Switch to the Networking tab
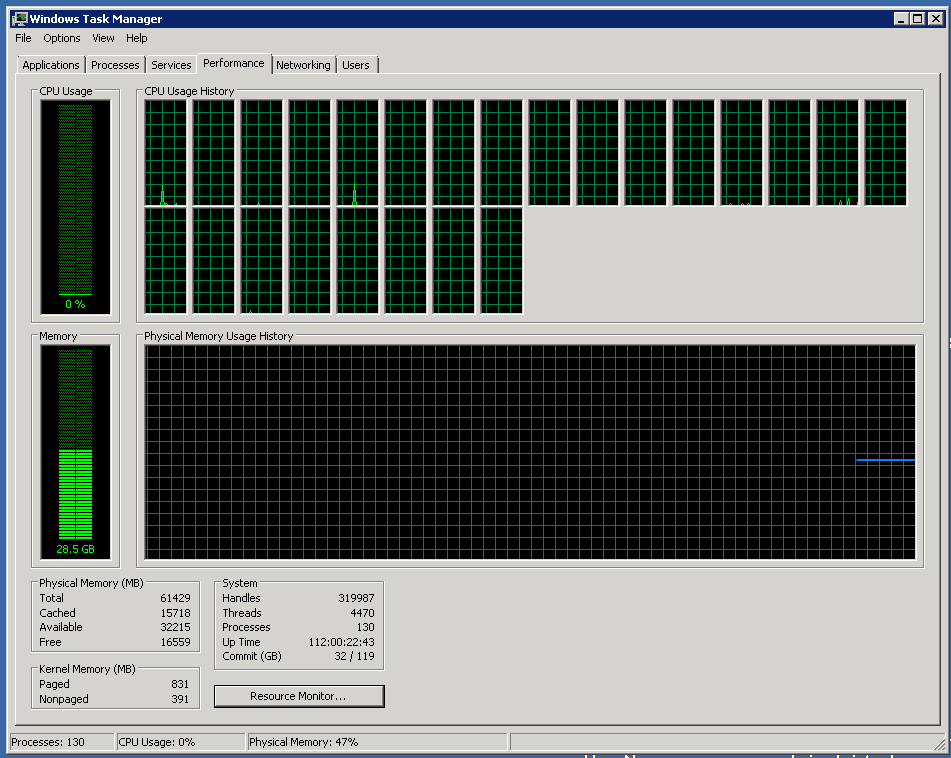This screenshot has width=951, height=758. click(303, 65)
